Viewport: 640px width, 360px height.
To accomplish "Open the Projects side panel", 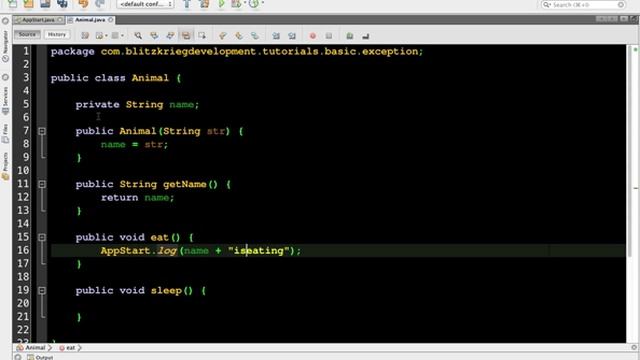I will [5, 165].
